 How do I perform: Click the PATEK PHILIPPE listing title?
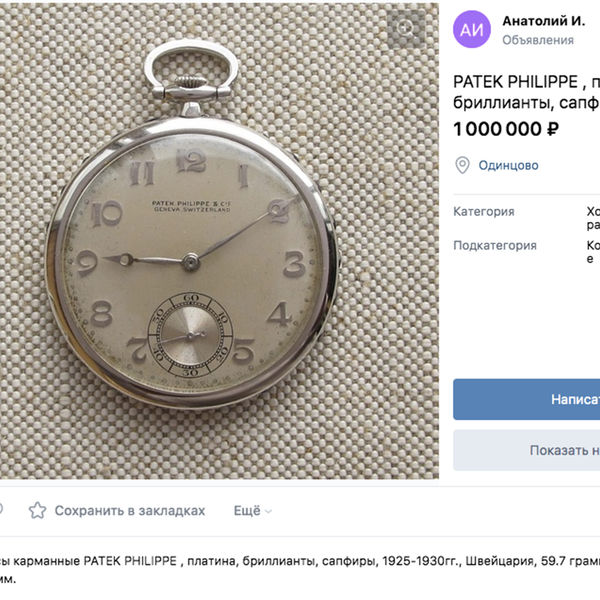(527, 92)
